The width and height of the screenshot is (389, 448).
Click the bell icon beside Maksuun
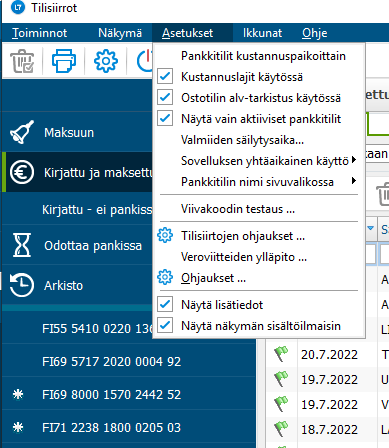click(22, 132)
